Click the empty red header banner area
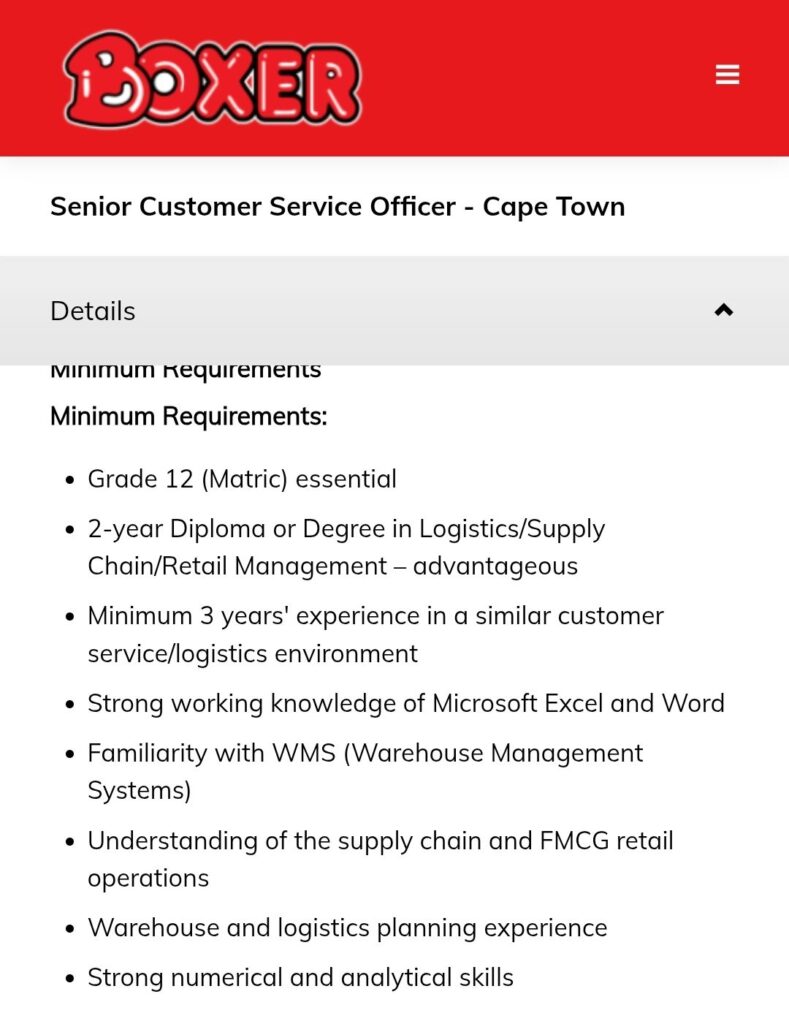 point(536,78)
